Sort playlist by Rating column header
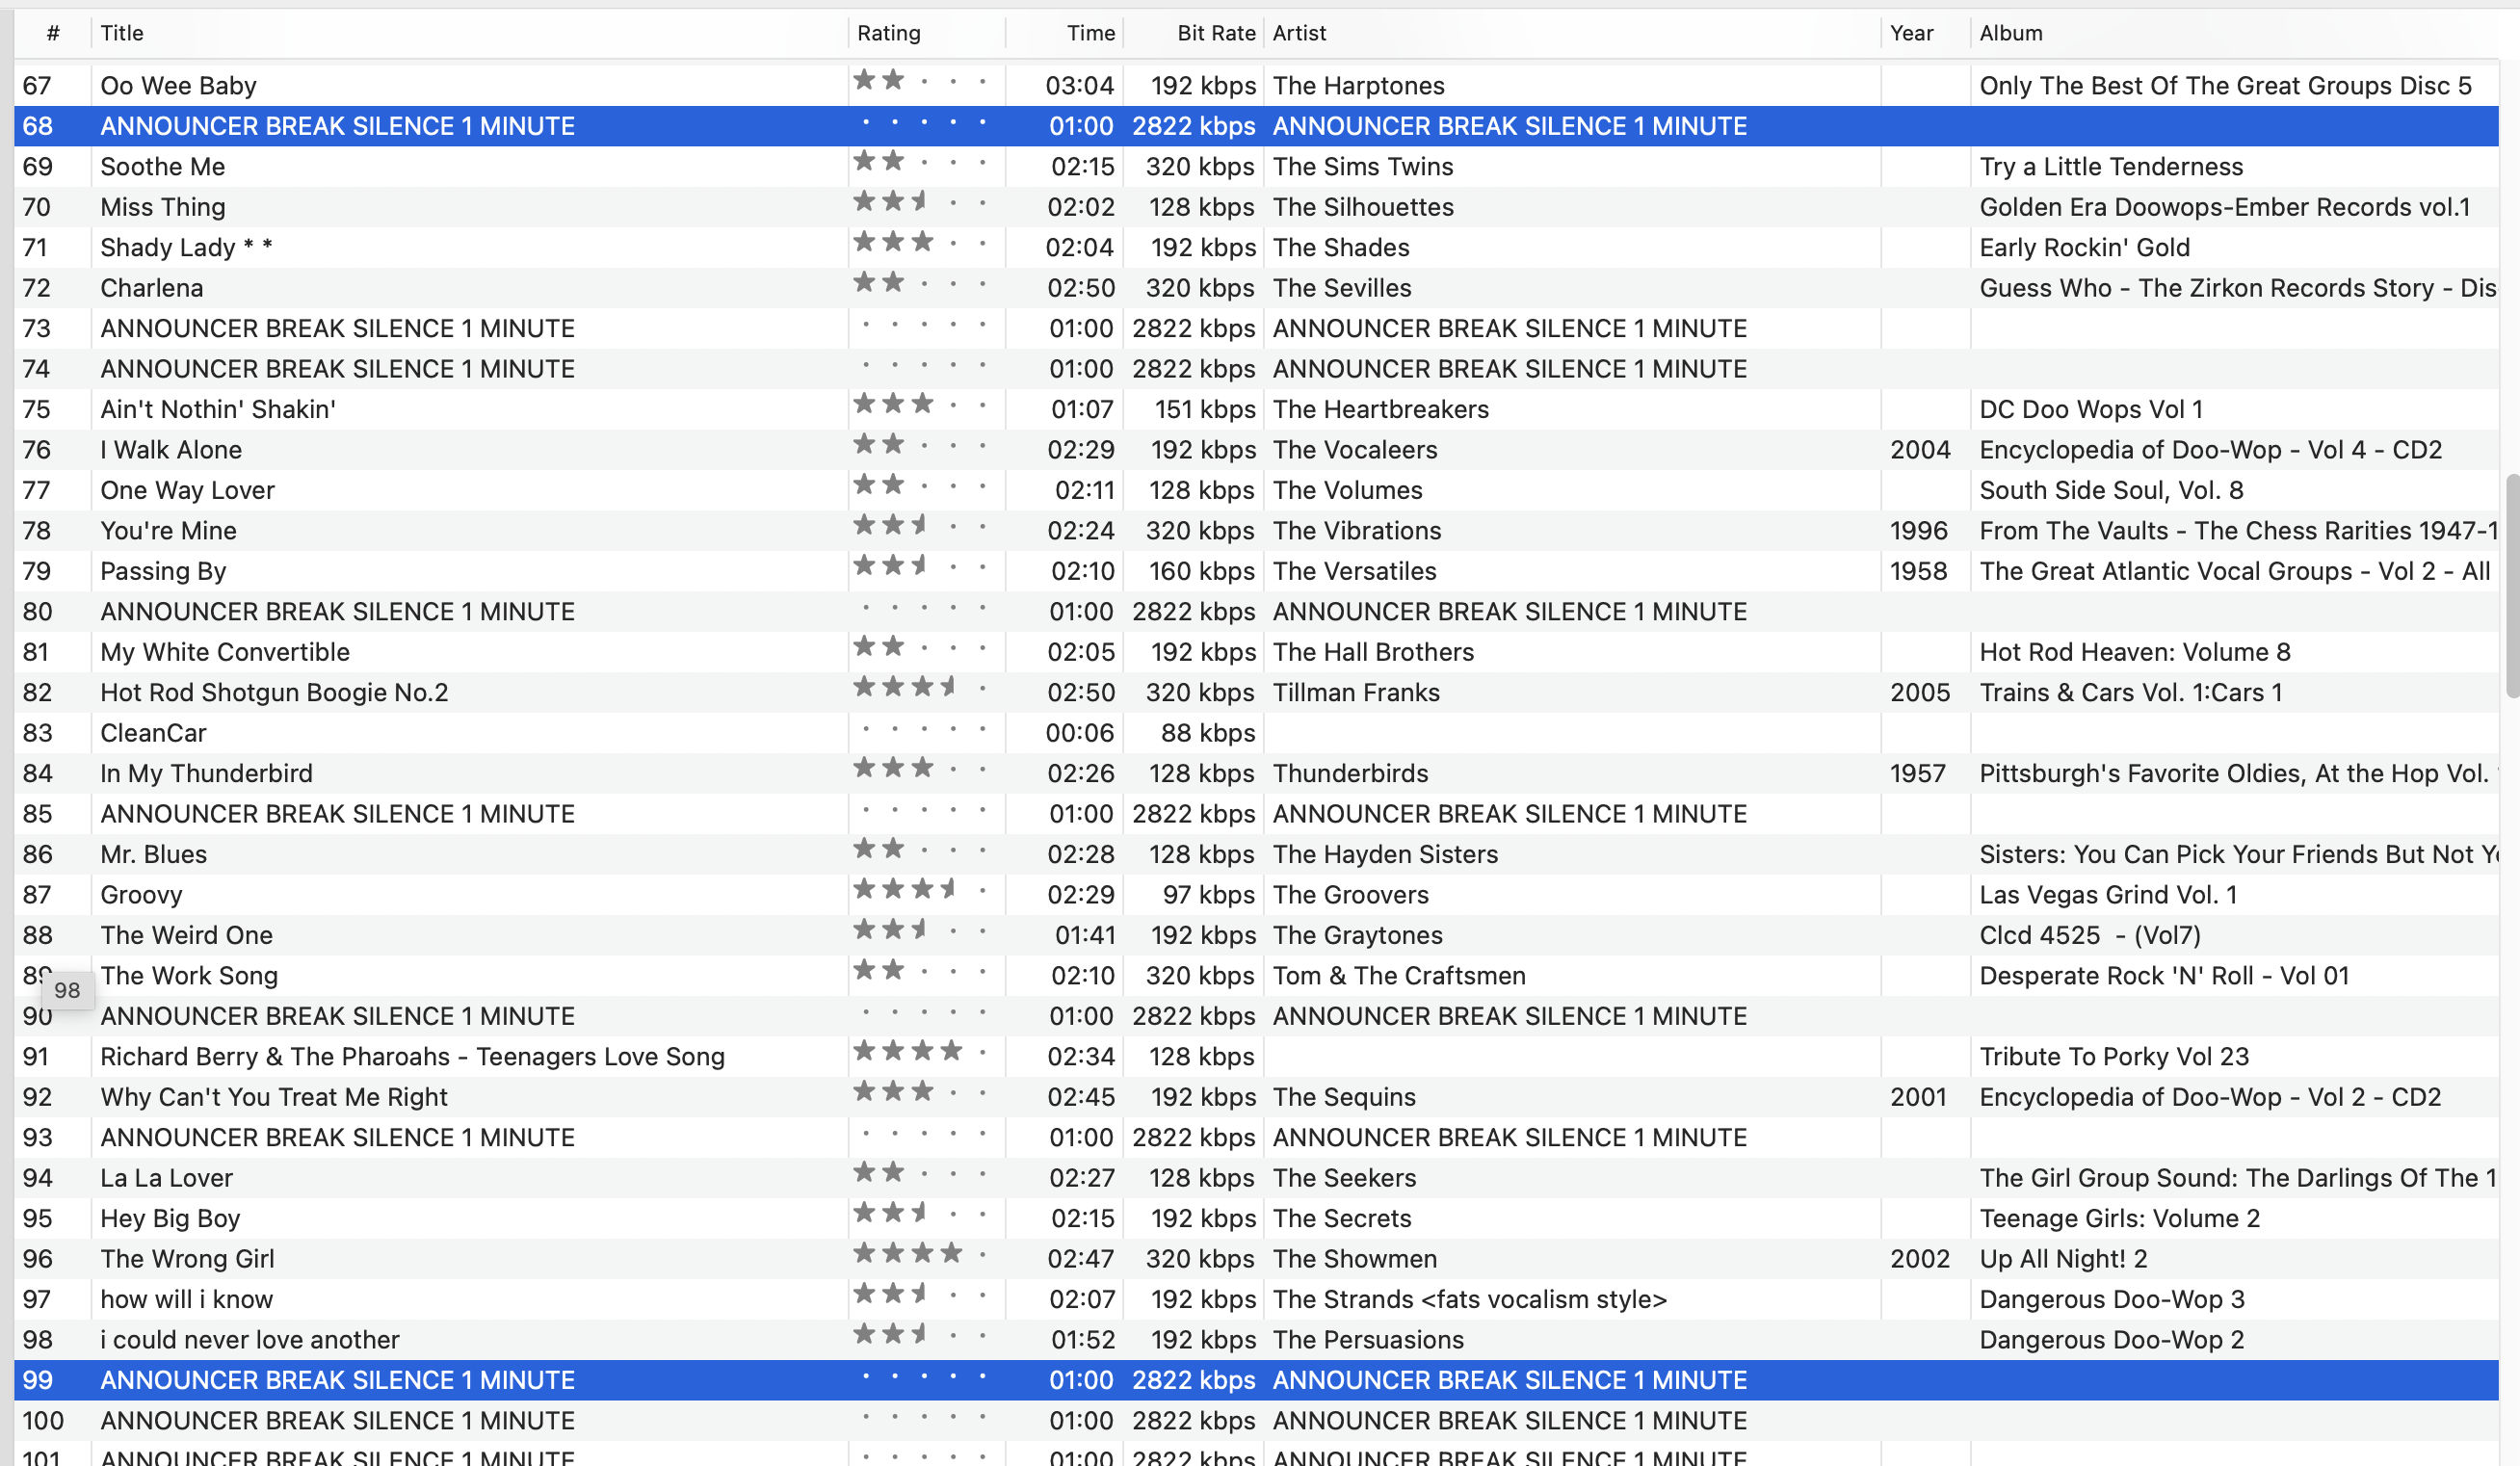The image size is (2520, 1466). [x=888, y=33]
